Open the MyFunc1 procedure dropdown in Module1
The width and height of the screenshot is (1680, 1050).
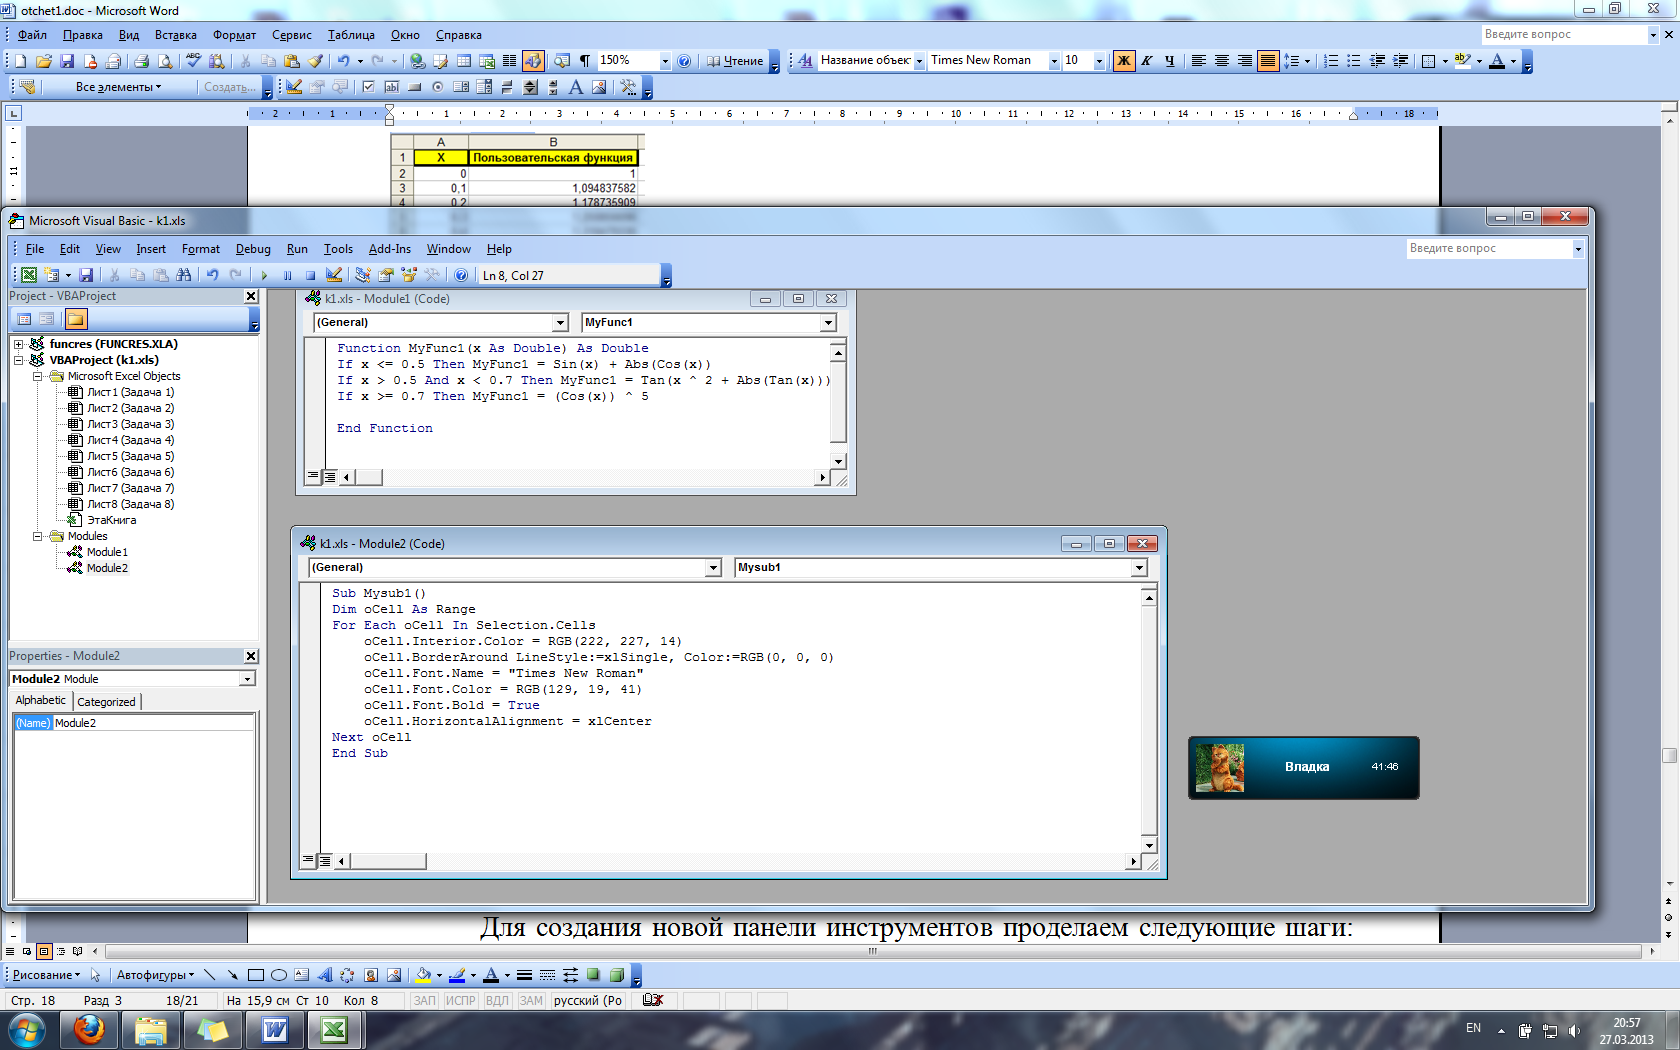pyautogui.click(x=828, y=323)
